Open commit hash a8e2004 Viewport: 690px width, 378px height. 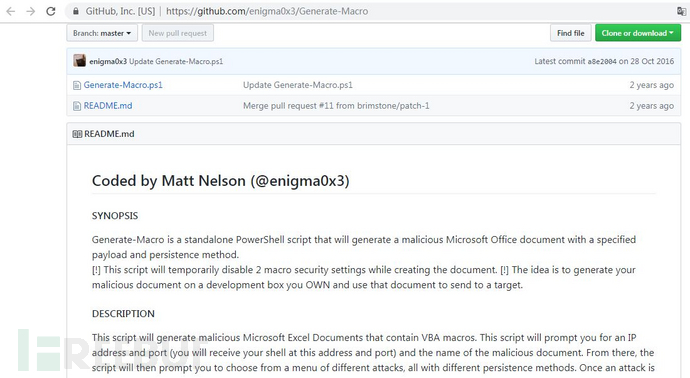pos(602,62)
